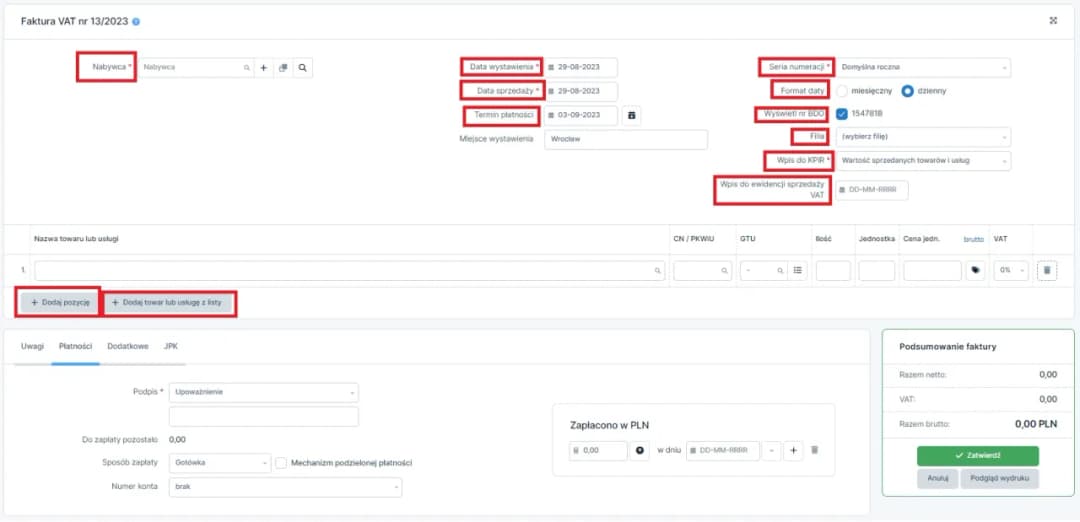Click the info icon next to Faktura VAT title
Viewport: 1080px width, 522px height.
click(x=136, y=21)
